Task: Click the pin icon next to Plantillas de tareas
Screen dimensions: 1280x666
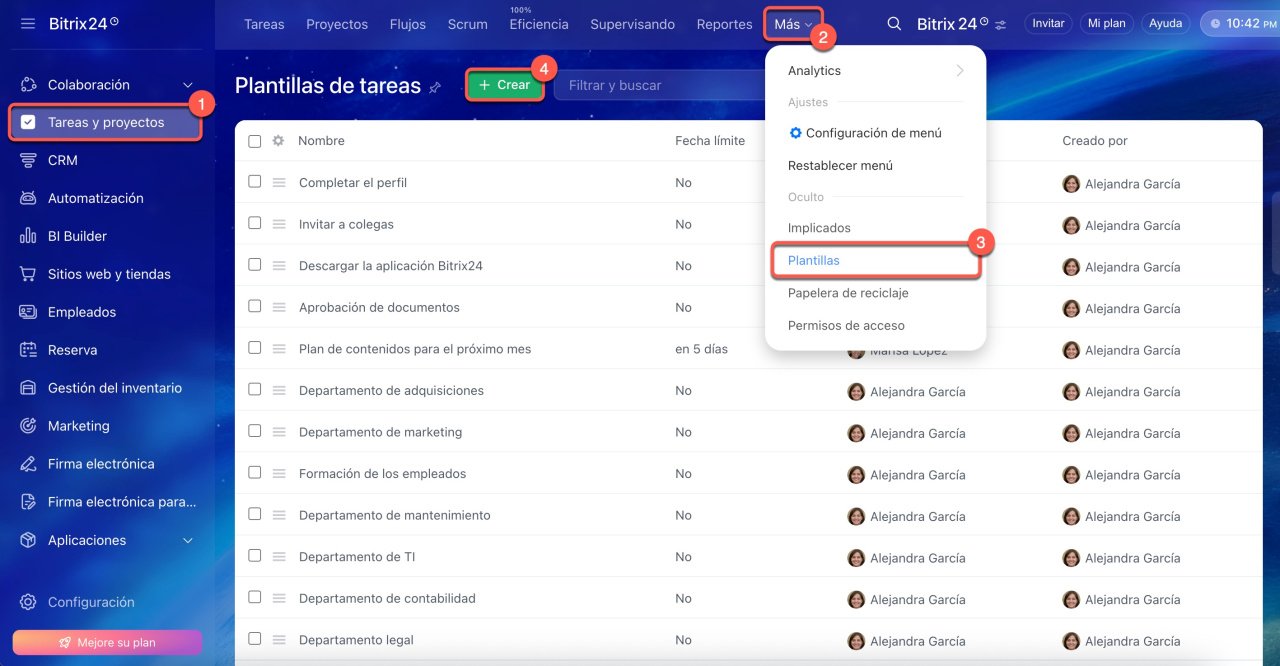Action: tap(435, 88)
